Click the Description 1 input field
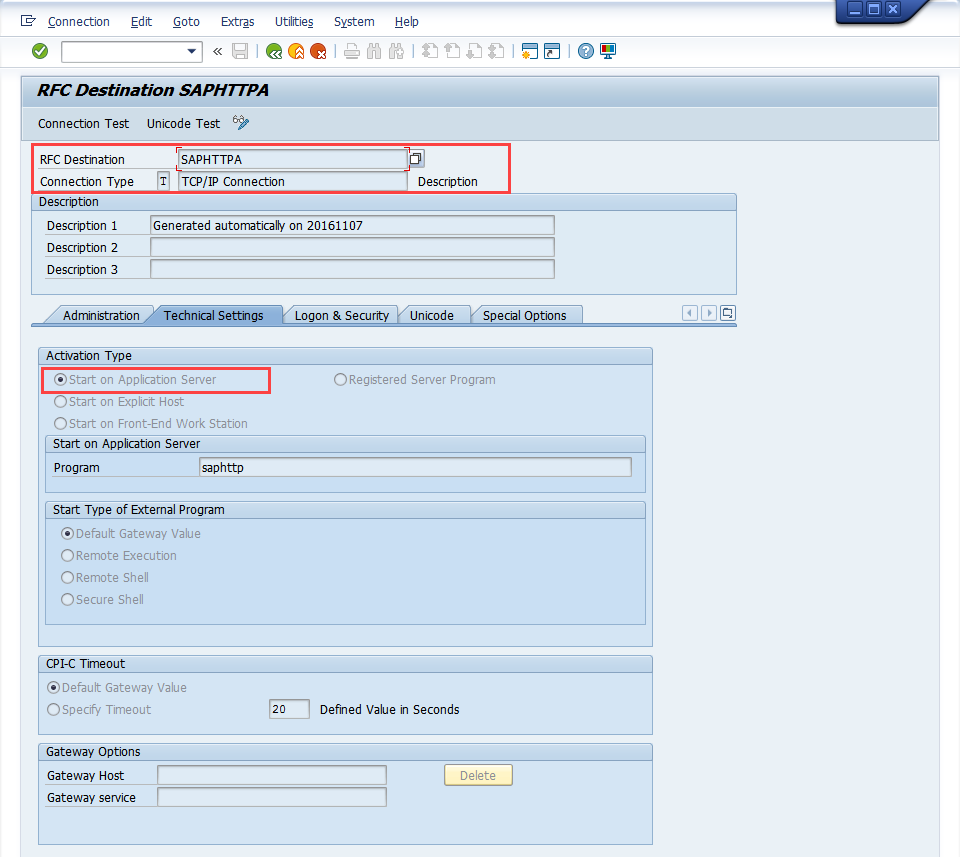Image resolution: width=960 pixels, height=857 pixels. coord(352,225)
